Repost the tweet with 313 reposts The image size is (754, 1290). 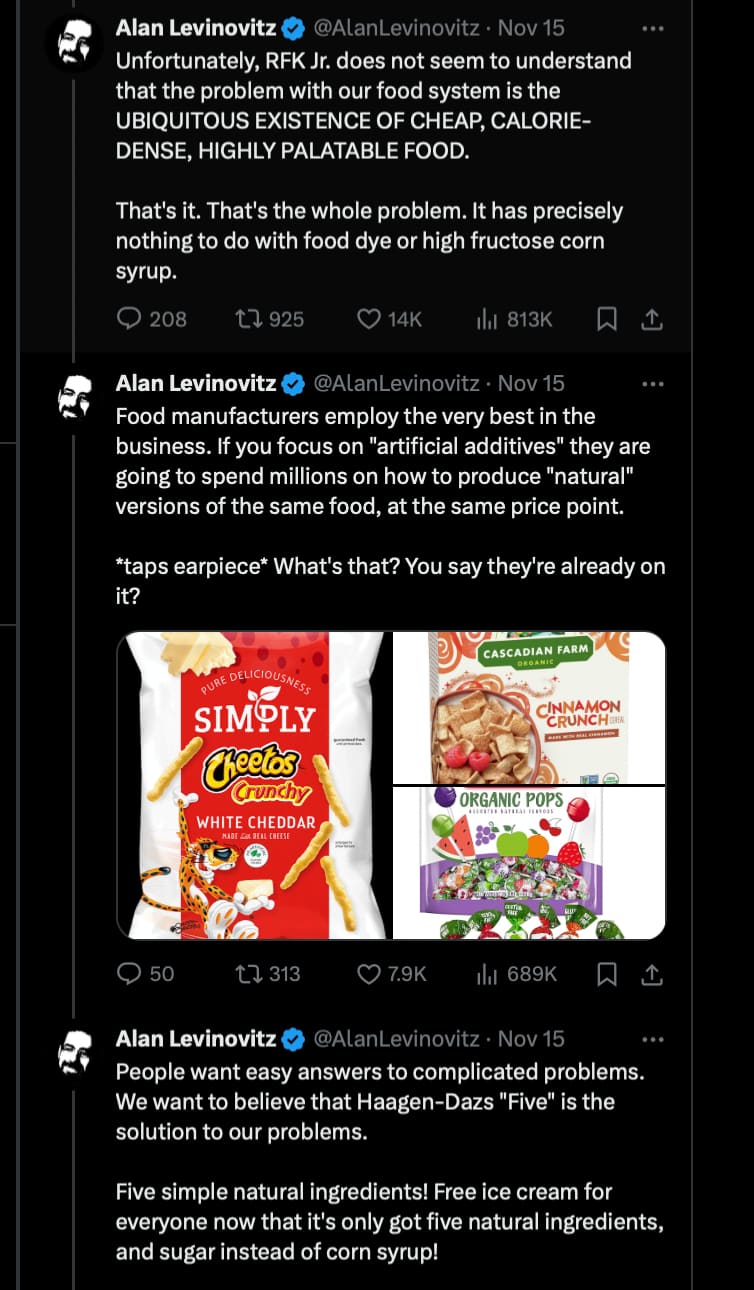[x=267, y=973]
